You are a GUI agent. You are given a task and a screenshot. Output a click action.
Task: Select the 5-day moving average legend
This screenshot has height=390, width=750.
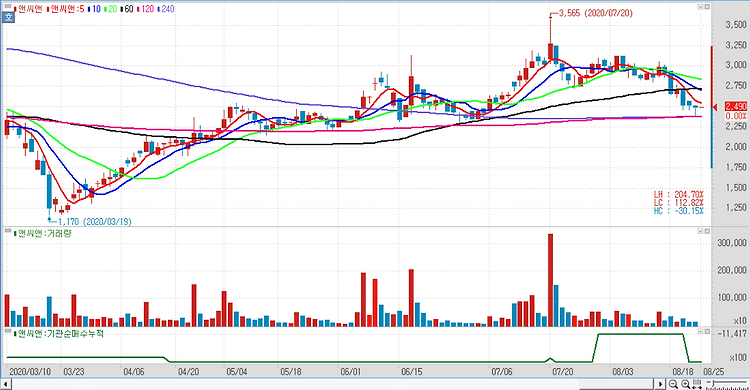[x=65, y=9]
